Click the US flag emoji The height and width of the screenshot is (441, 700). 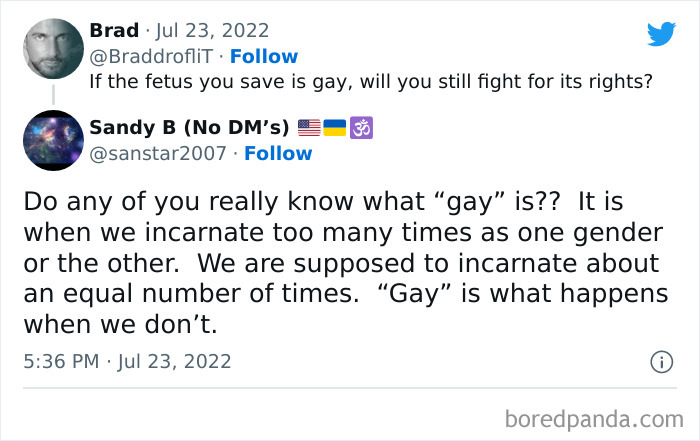click(x=310, y=128)
